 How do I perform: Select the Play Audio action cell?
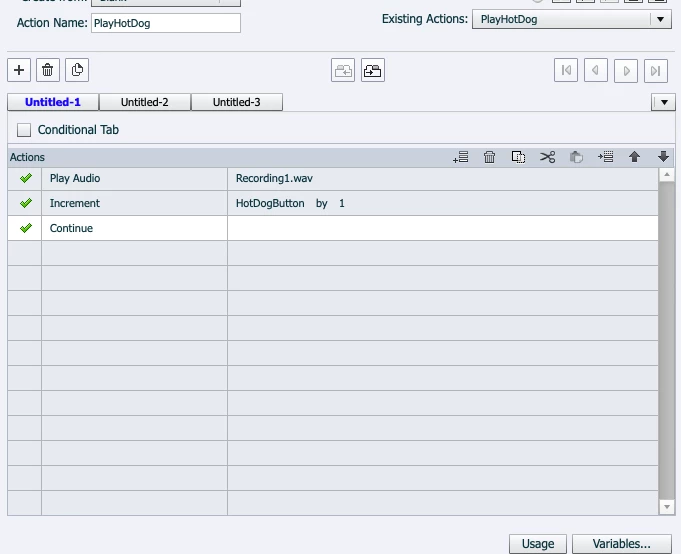134,178
